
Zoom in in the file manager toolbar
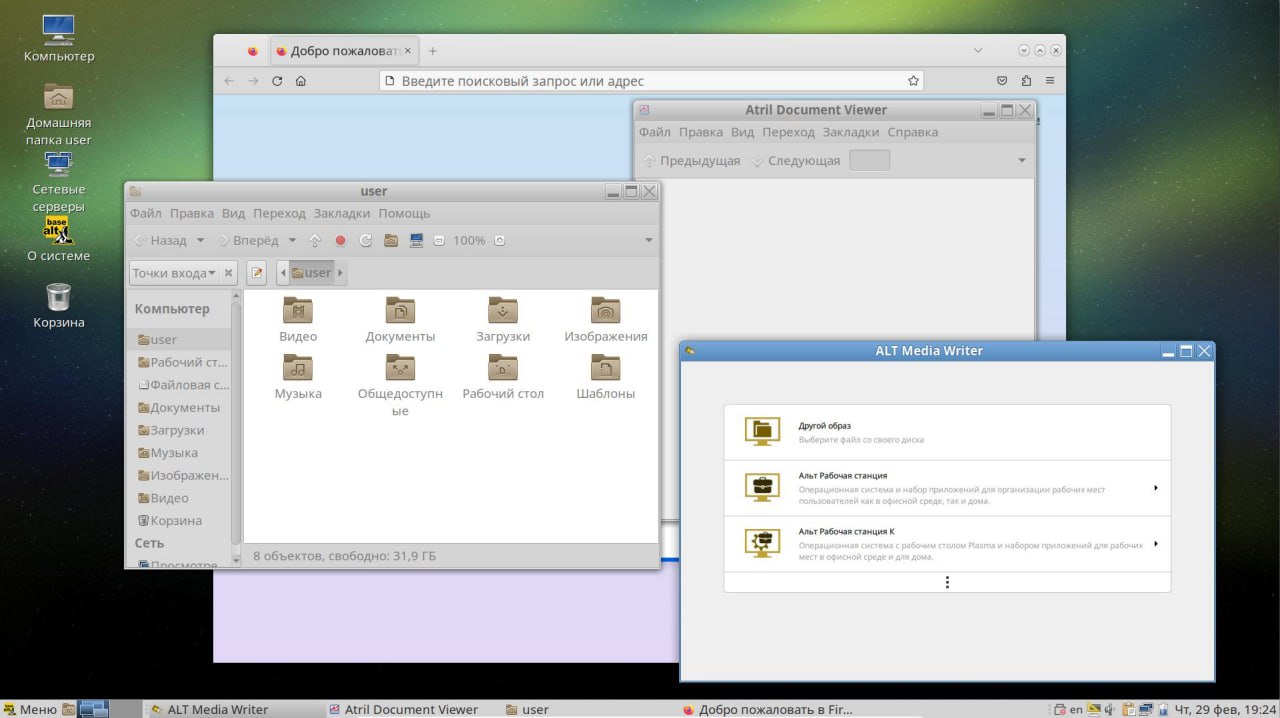pos(500,240)
